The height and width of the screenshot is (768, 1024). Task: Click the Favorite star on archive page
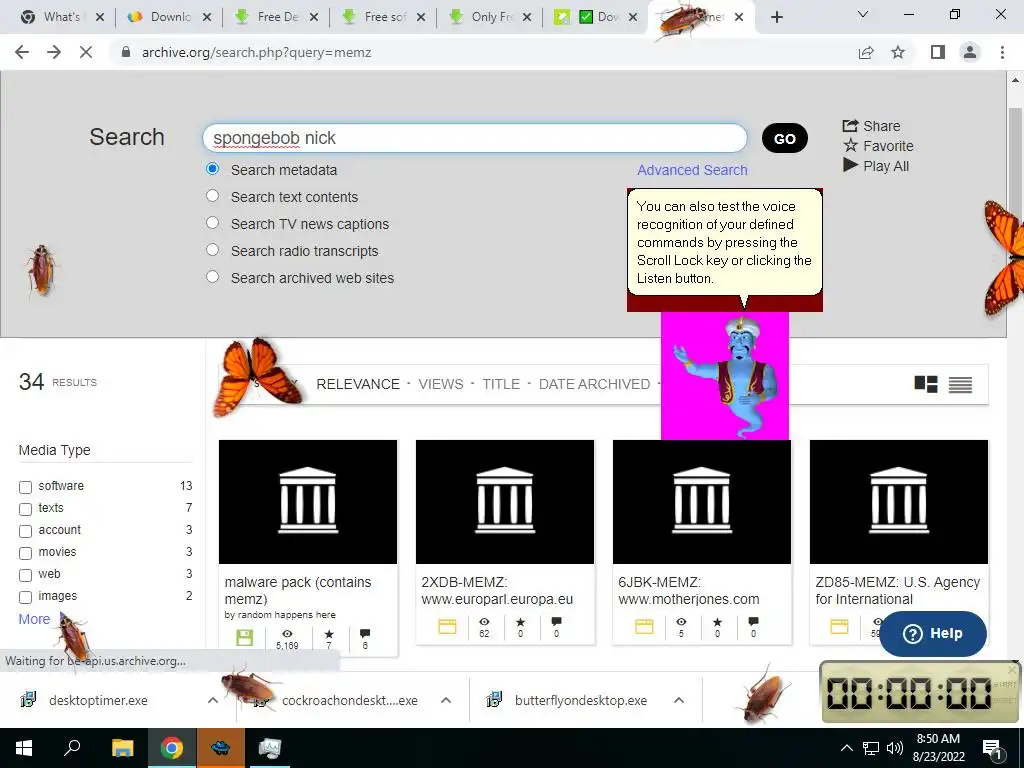(850, 146)
